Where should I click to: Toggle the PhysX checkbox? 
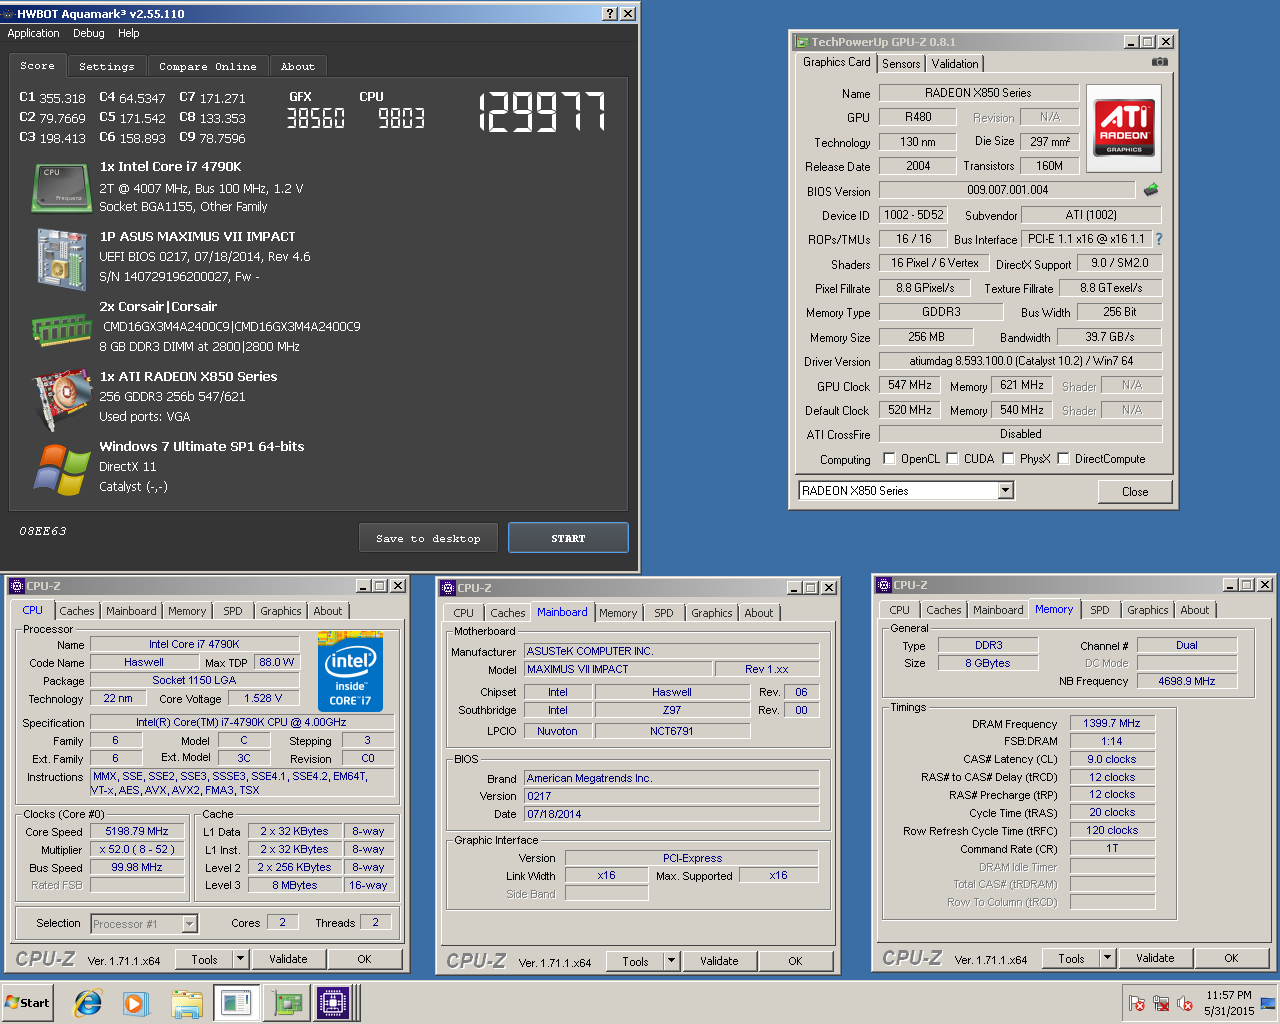(x=1008, y=459)
